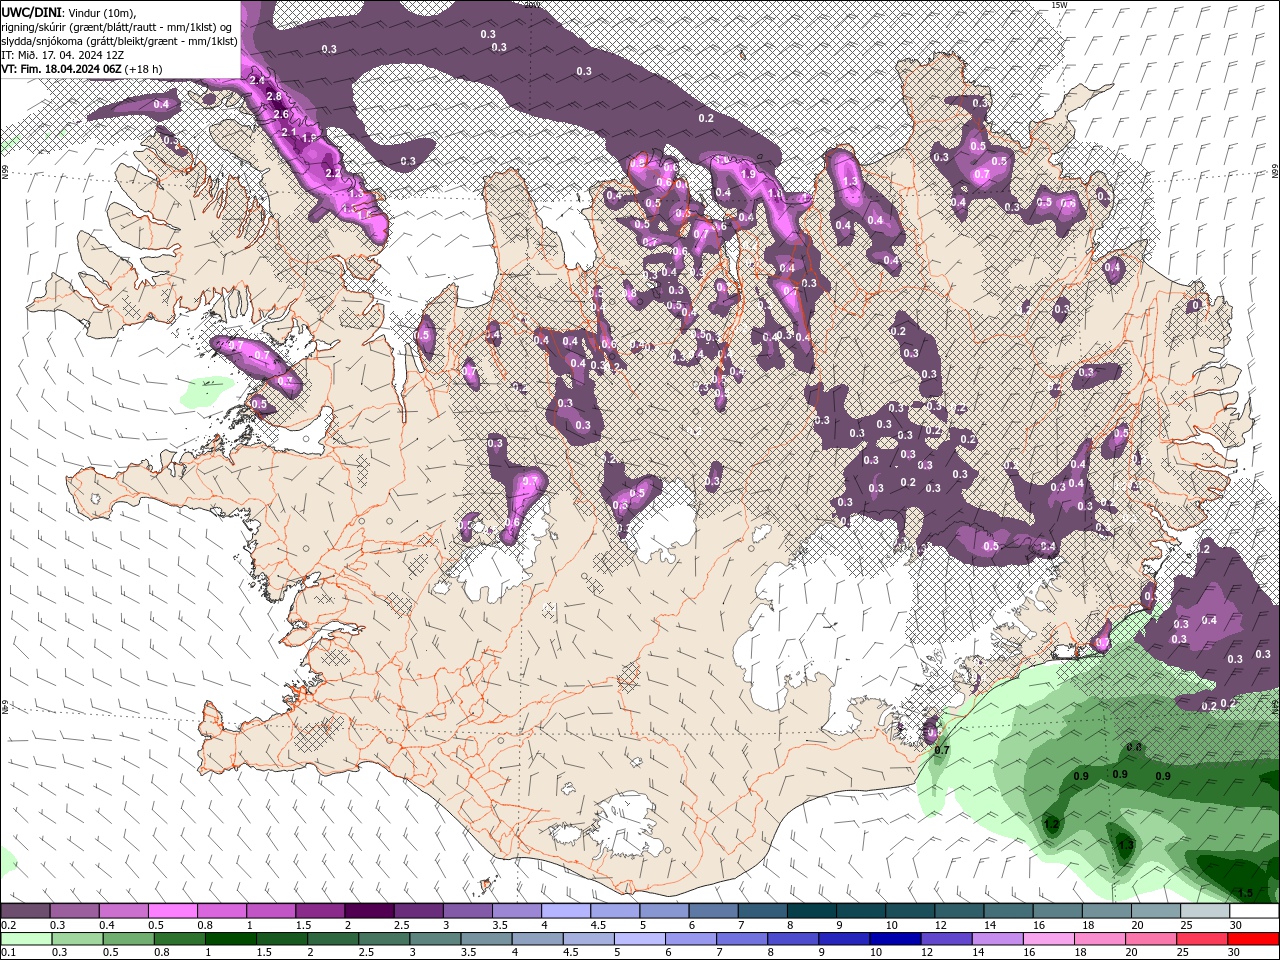The height and width of the screenshot is (960, 1280).
Task: Select the pale lavender upper swatch starting at 4
Action: tap(565, 911)
